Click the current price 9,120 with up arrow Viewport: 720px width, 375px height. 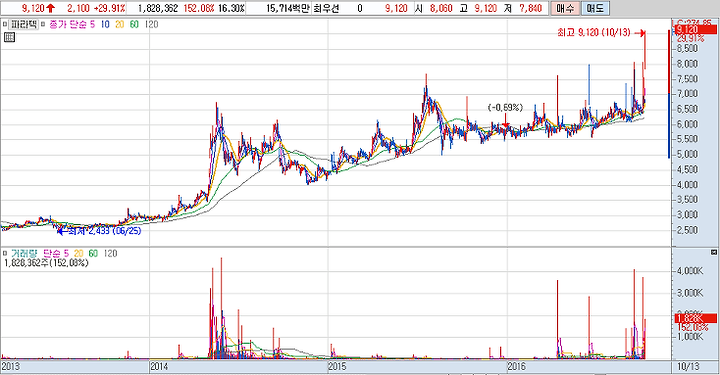(x=38, y=8)
